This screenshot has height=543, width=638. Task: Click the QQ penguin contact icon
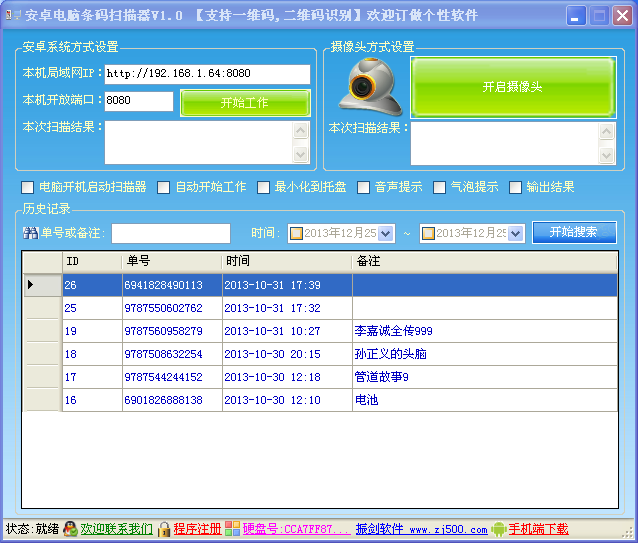pyautogui.click(x=70, y=529)
